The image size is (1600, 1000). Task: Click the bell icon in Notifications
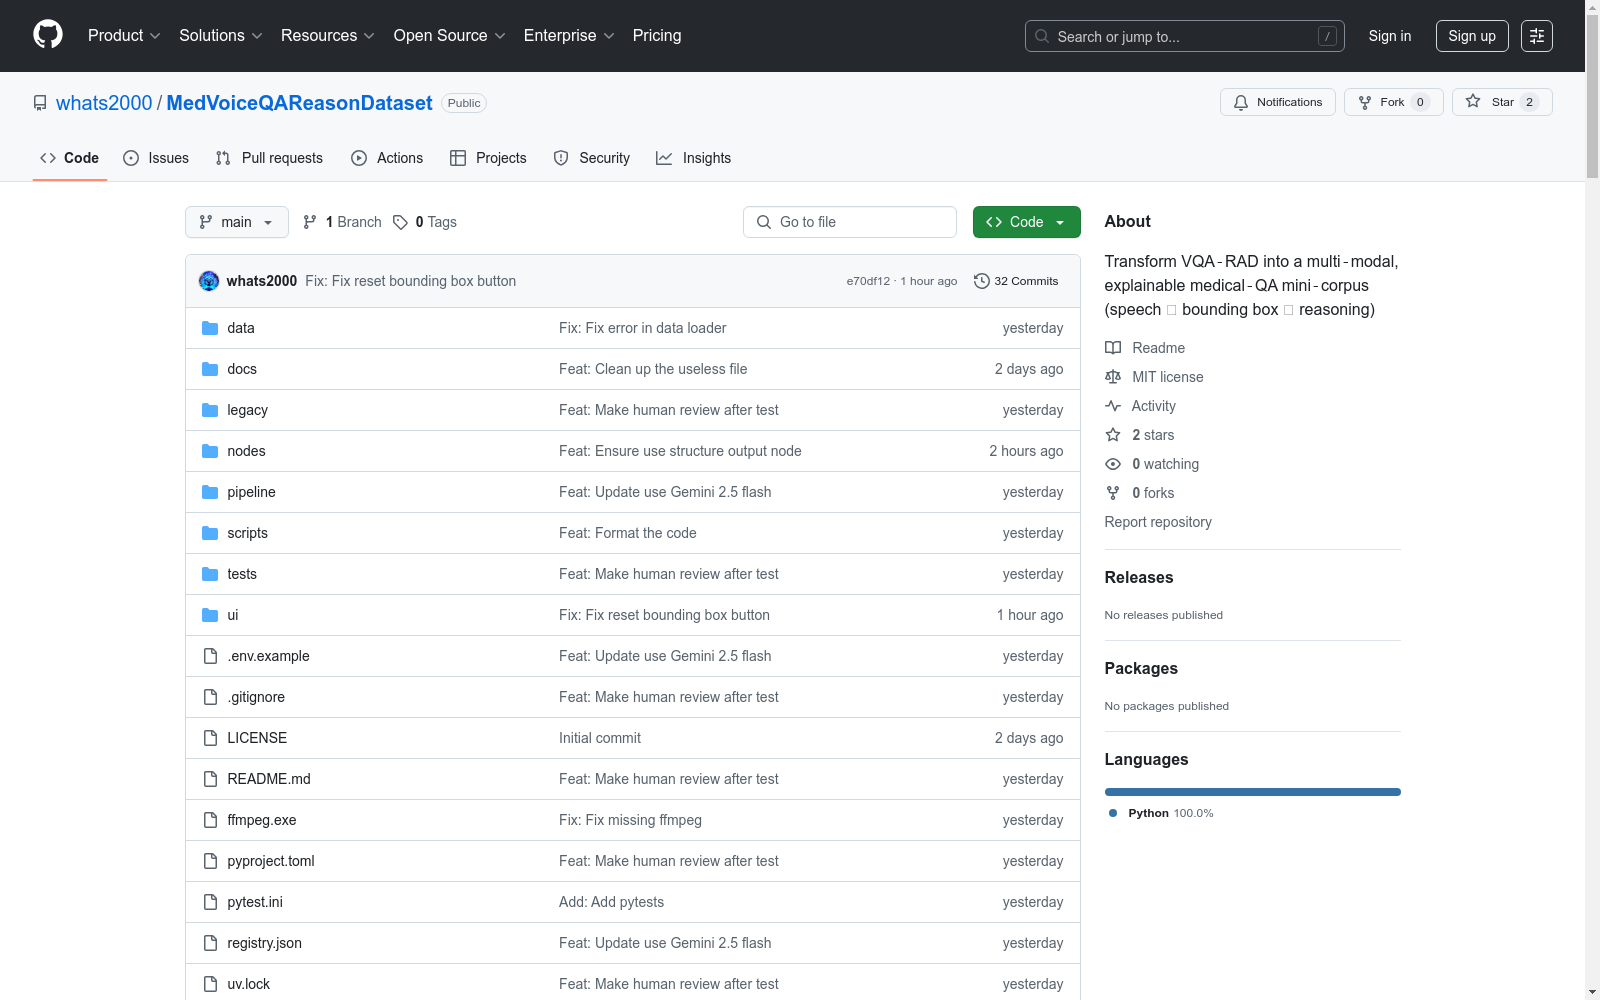[x=1241, y=102]
